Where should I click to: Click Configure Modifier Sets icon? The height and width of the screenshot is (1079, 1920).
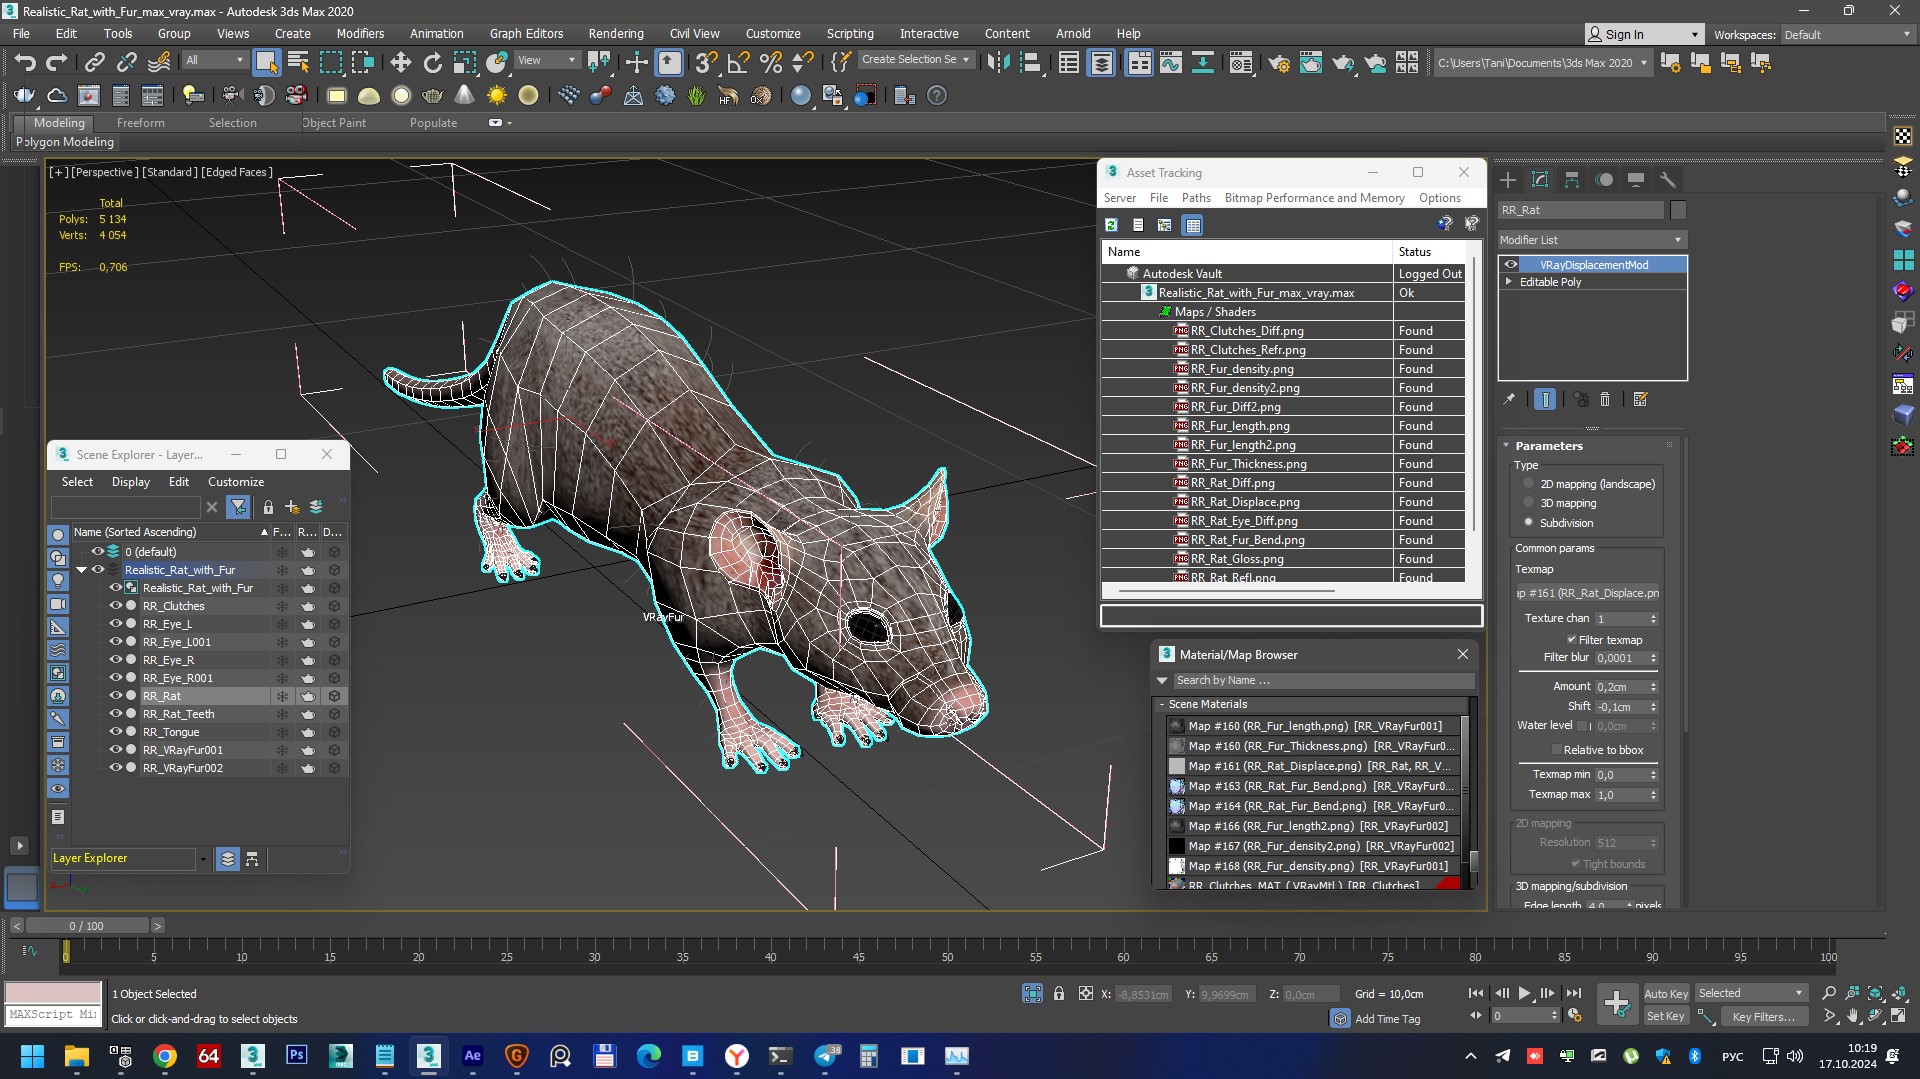pos(1640,399)
